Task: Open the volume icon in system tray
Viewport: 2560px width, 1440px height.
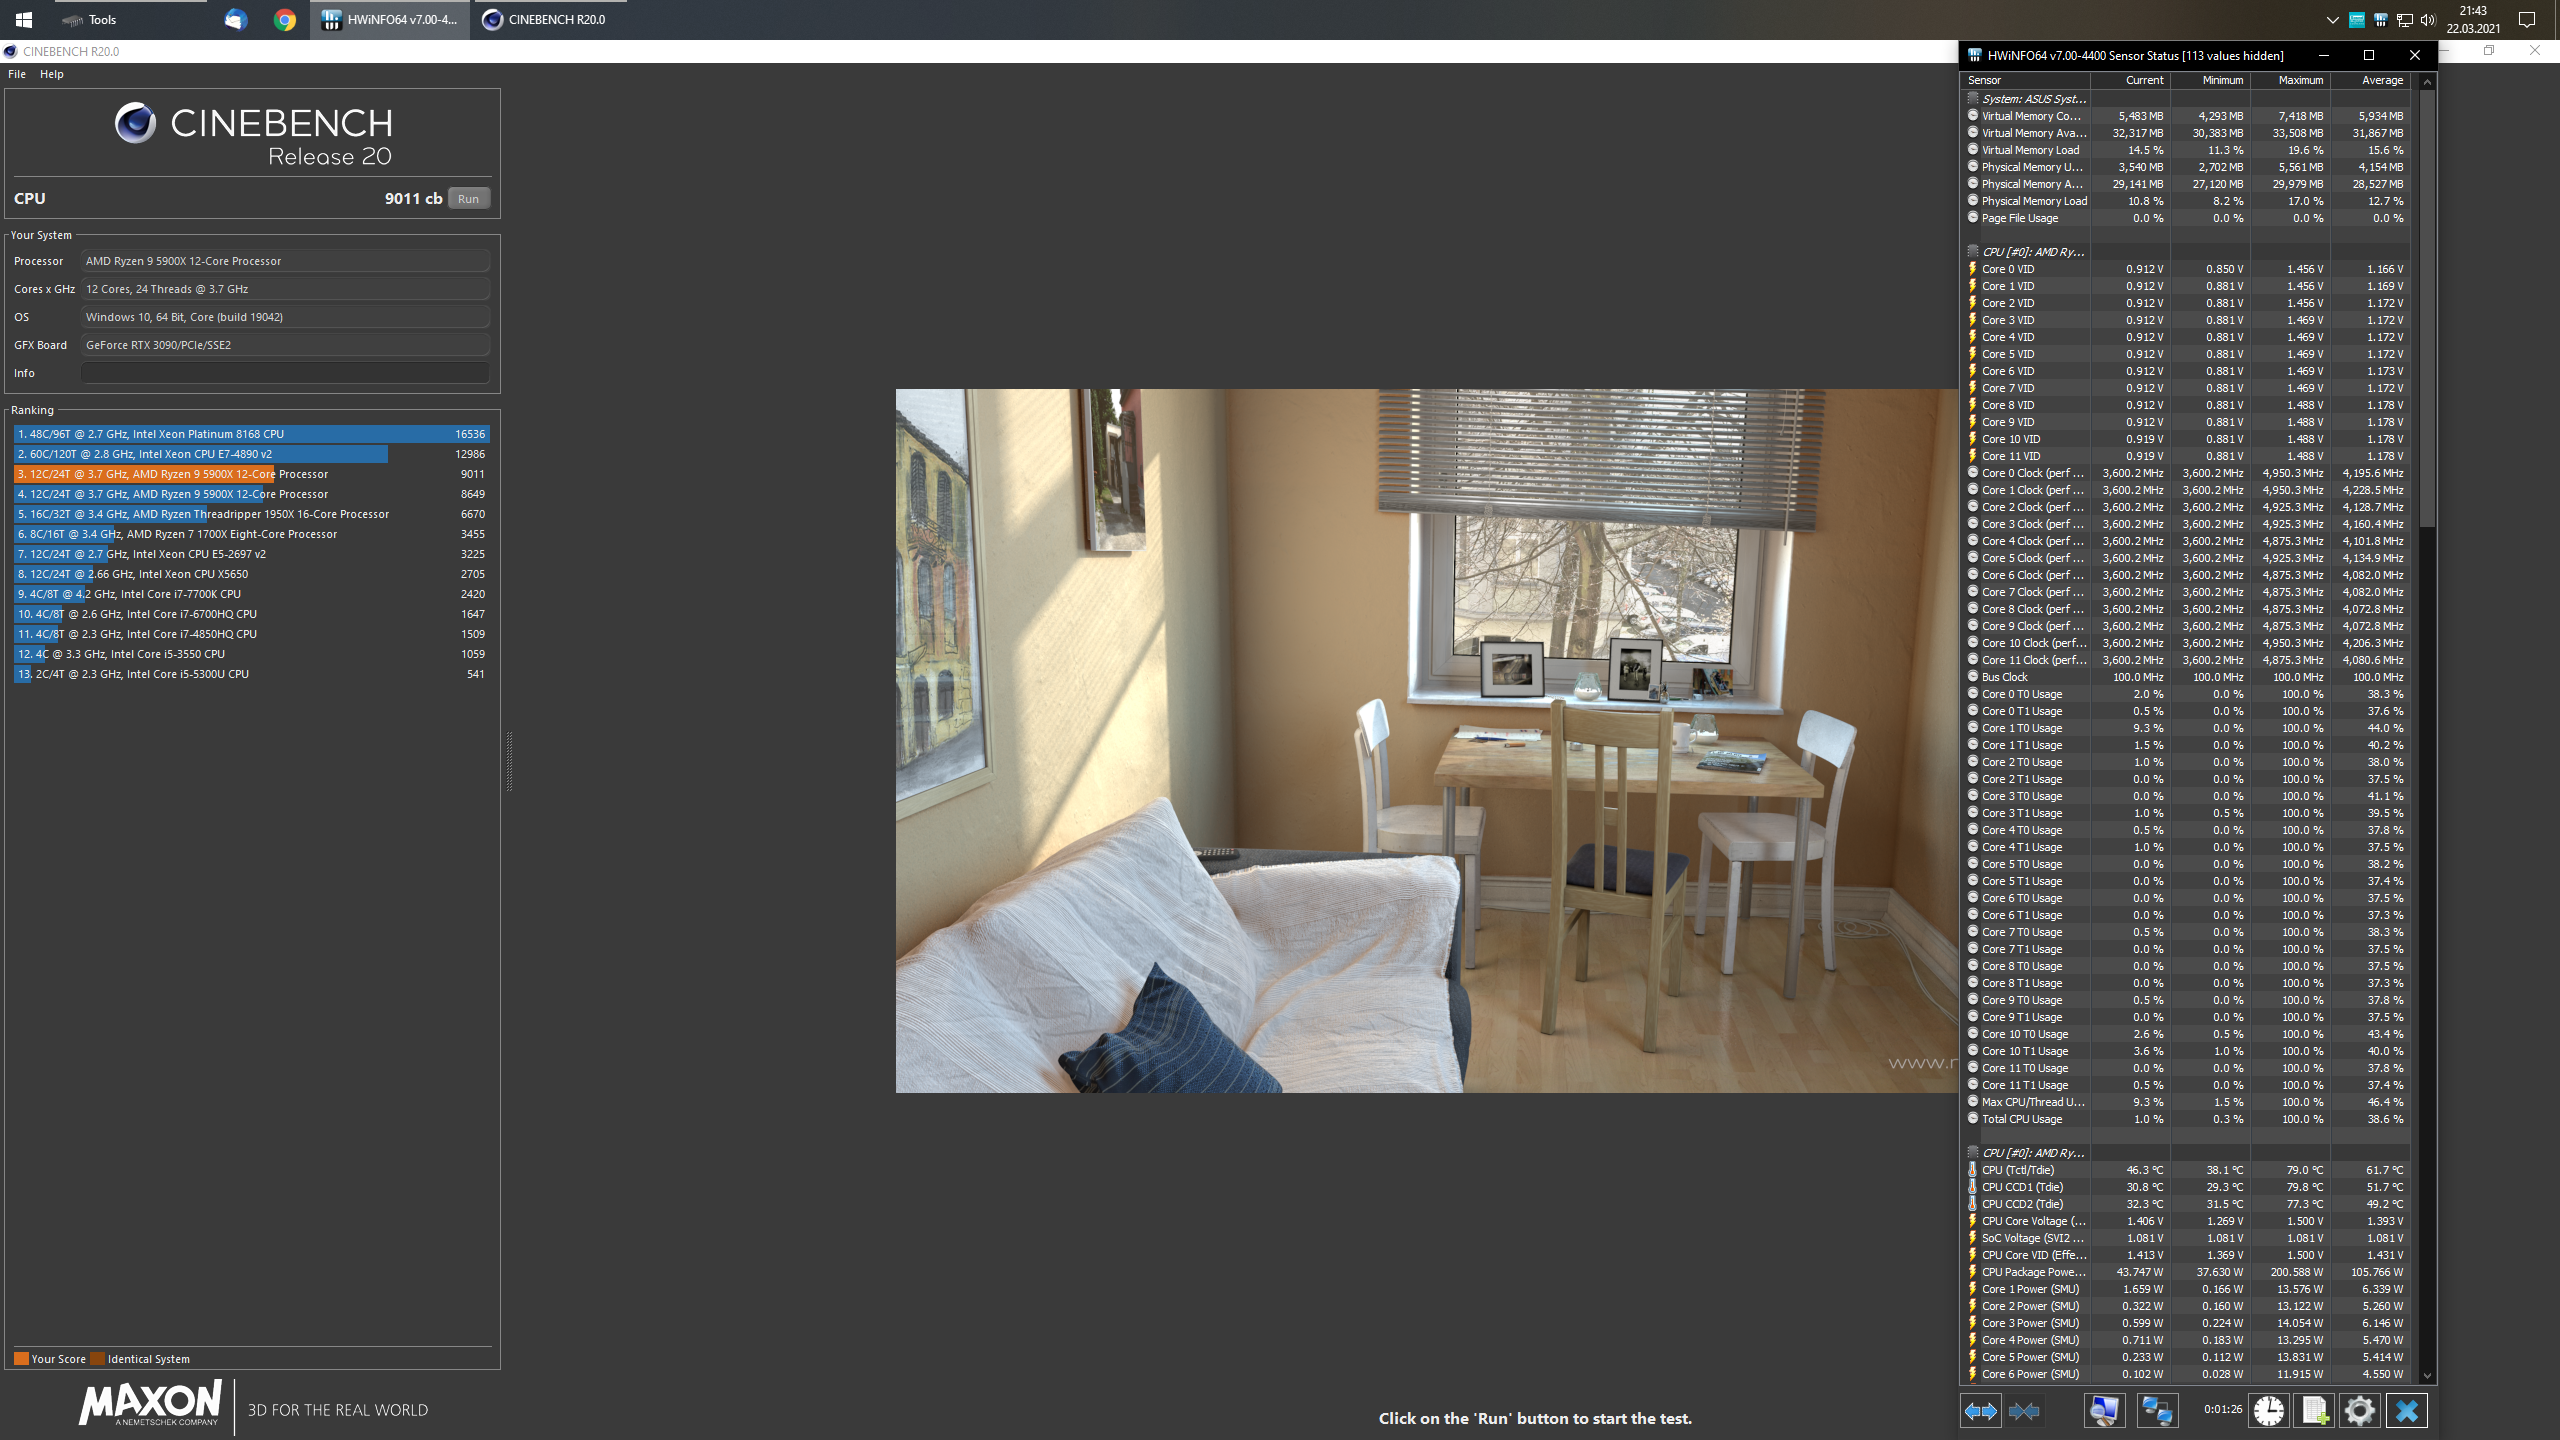Action: [x=2428, y=20]
